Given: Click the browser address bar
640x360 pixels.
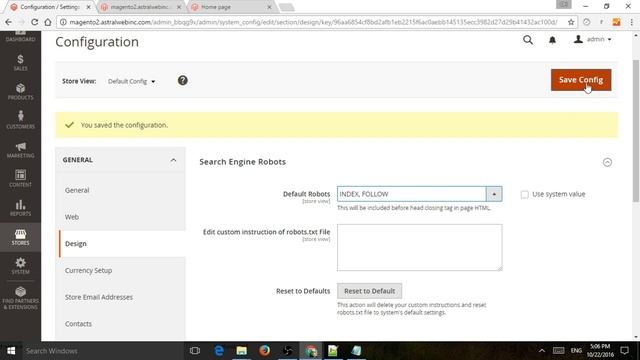Looking at the screenshot, I should point(313,22).
